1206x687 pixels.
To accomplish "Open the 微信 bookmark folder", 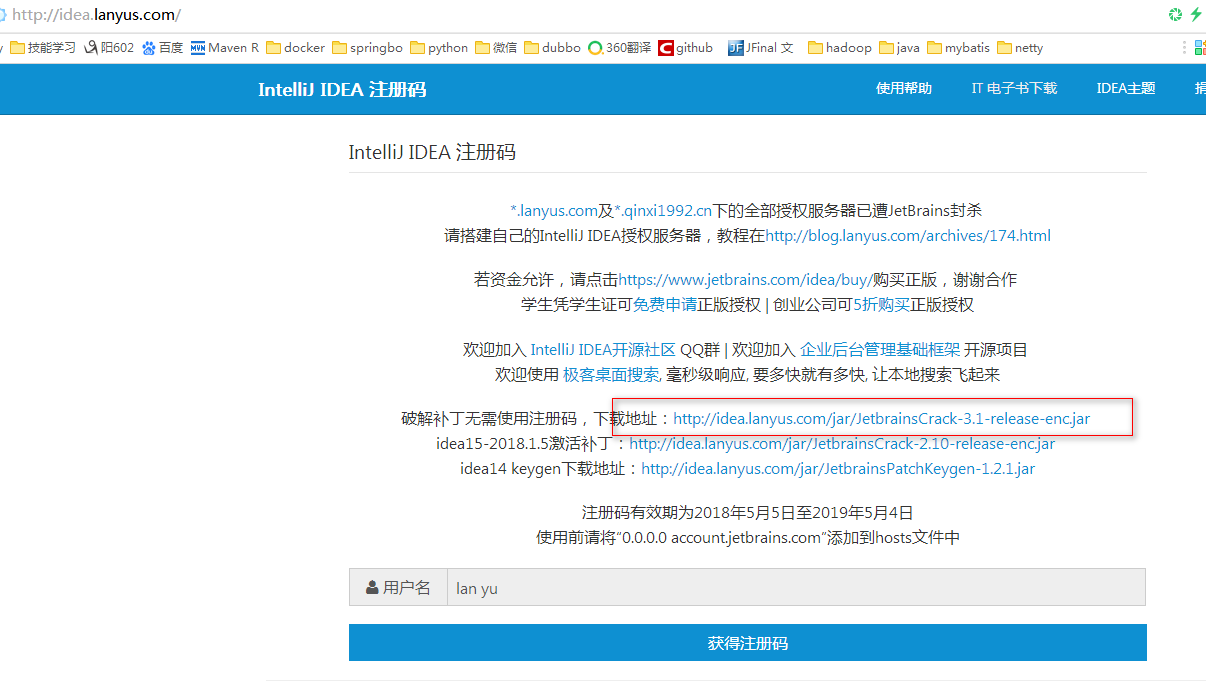I will pos(496,47).
